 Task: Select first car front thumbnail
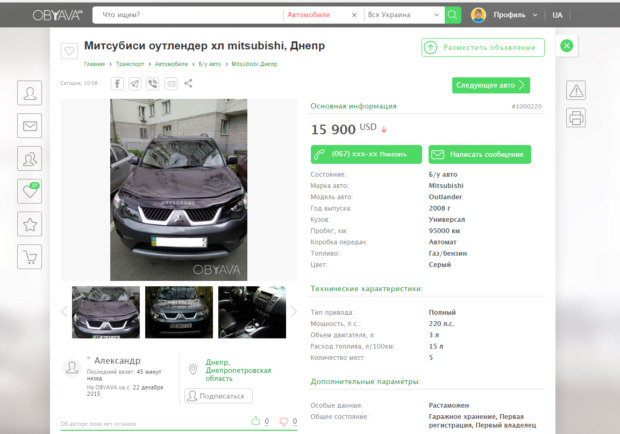point(106,312)
